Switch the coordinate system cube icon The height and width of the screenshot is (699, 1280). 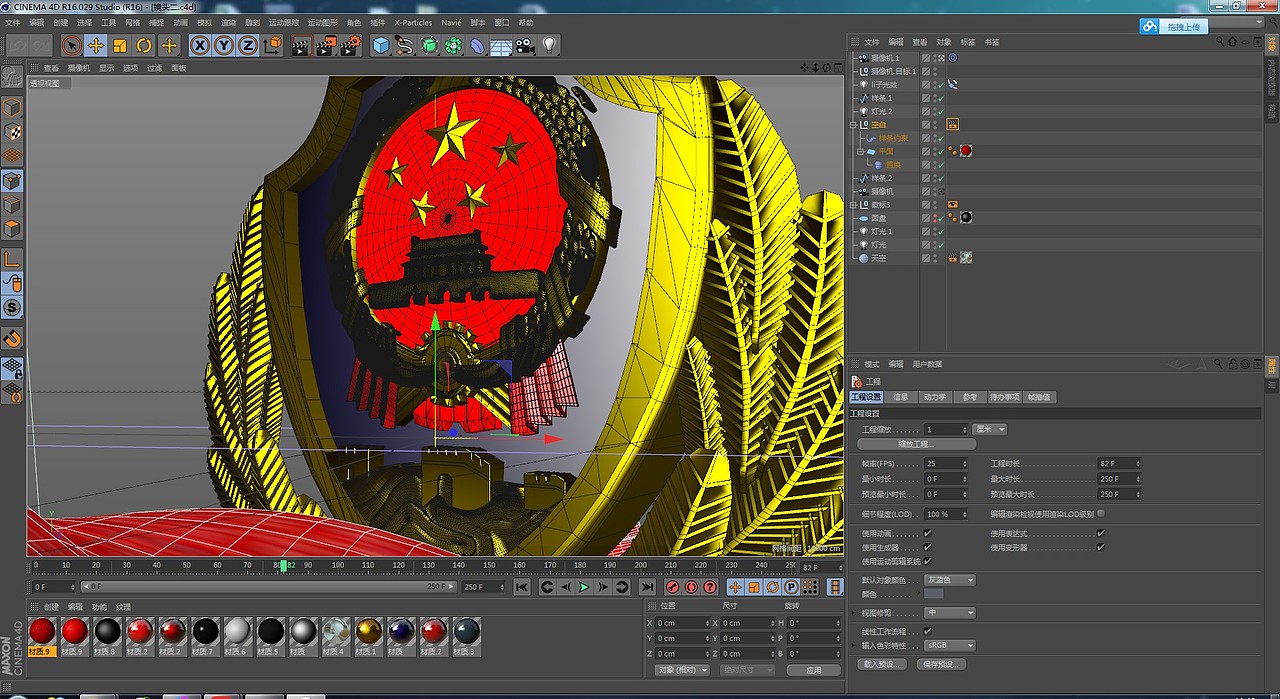pos(273,45)
